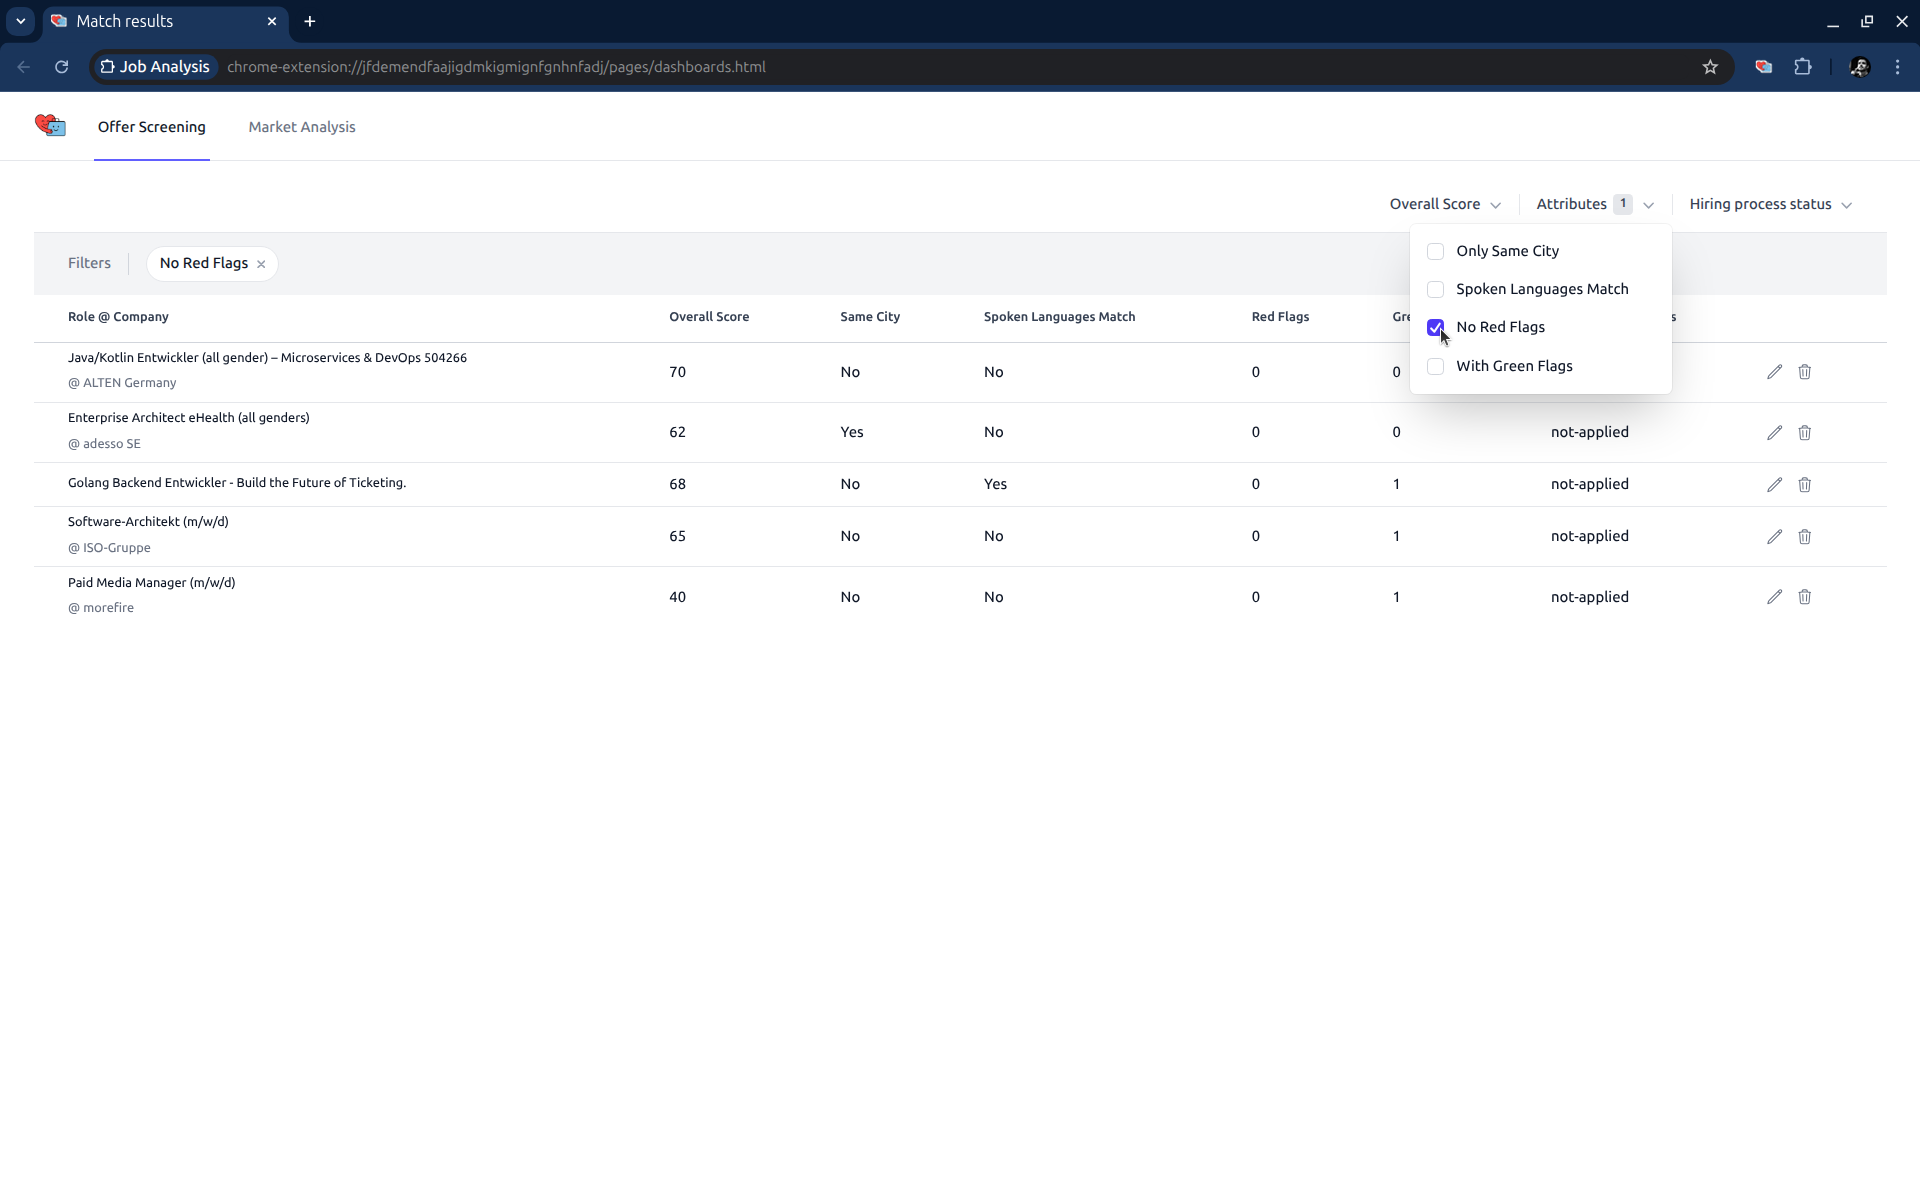Delete the morefire offer row
1920x1200 pixels.
[1804, 597]
